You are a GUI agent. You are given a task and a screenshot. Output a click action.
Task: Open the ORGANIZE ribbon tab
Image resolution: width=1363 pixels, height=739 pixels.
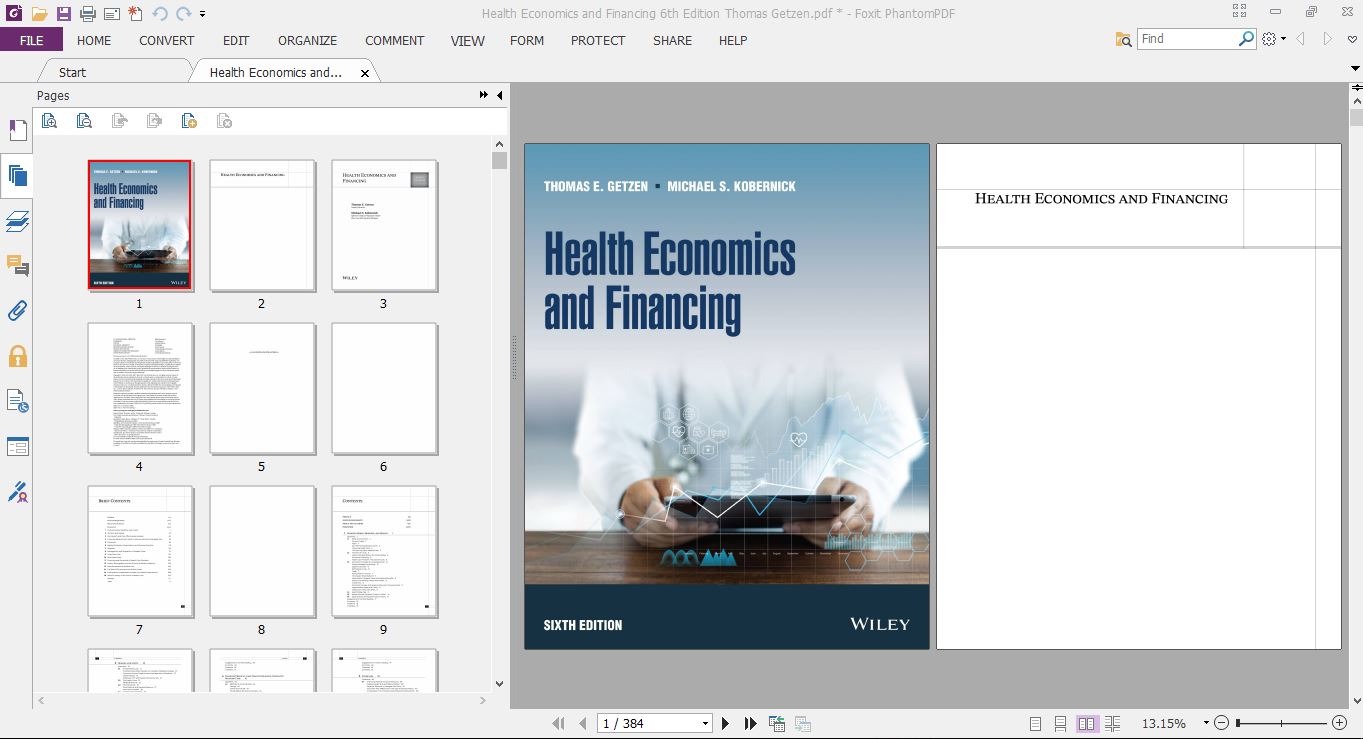308,40
